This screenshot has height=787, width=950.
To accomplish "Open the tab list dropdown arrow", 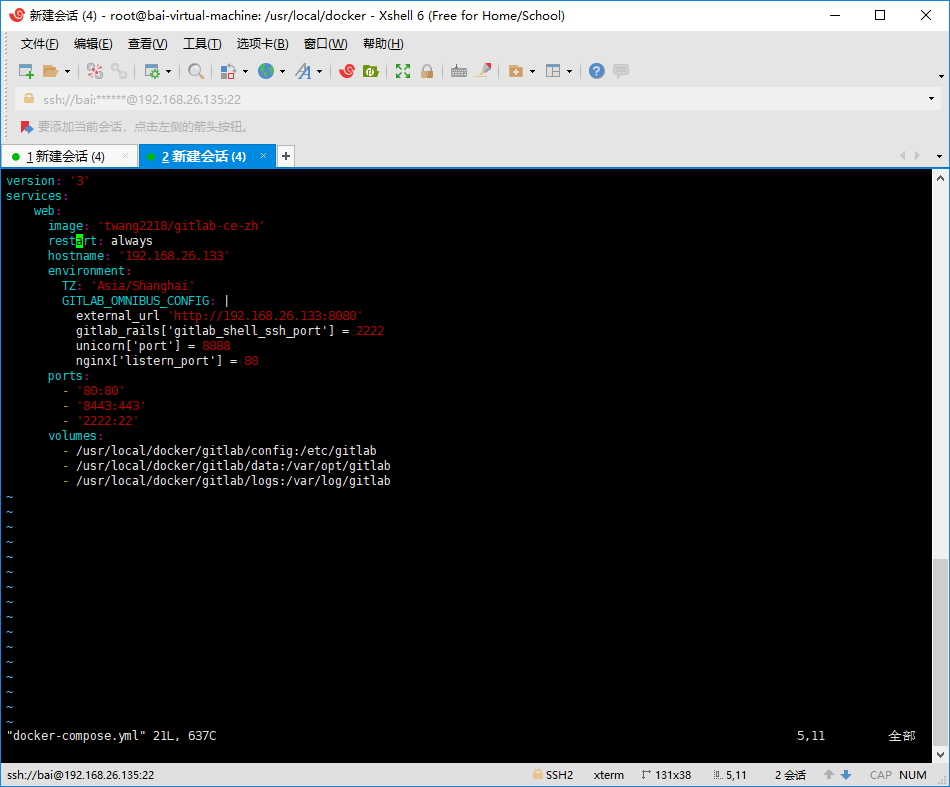I will coord(939,156).
